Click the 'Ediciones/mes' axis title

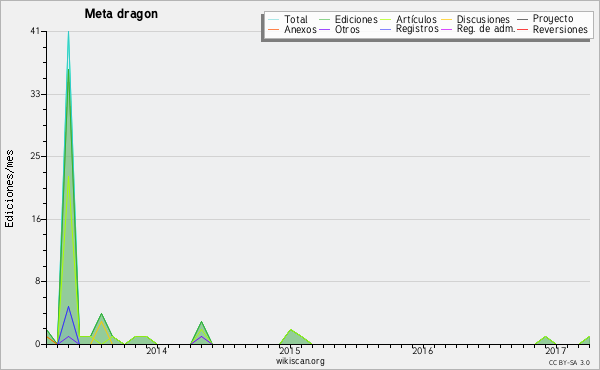[9, 189]
